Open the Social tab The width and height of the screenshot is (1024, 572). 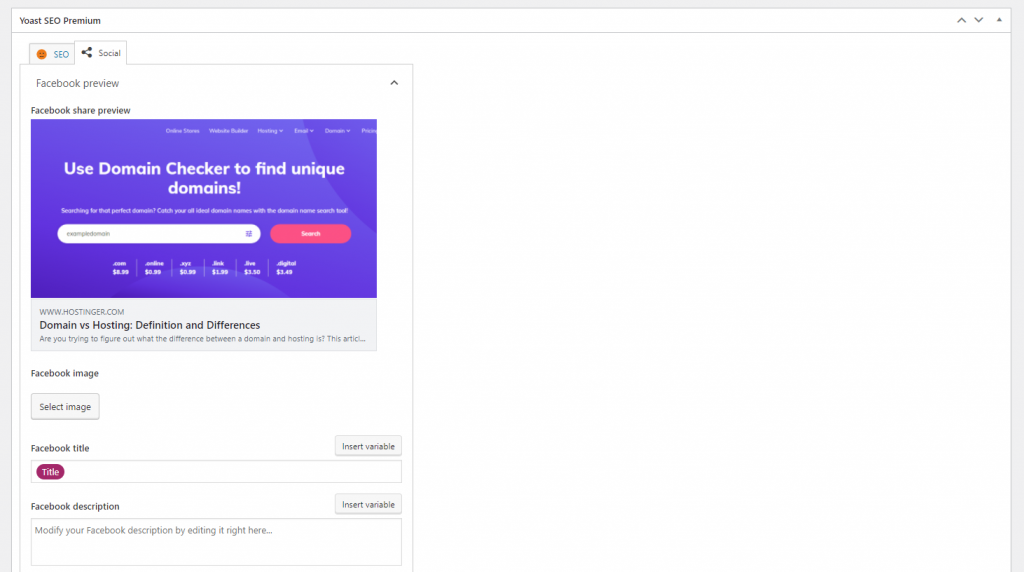point(101,53)
